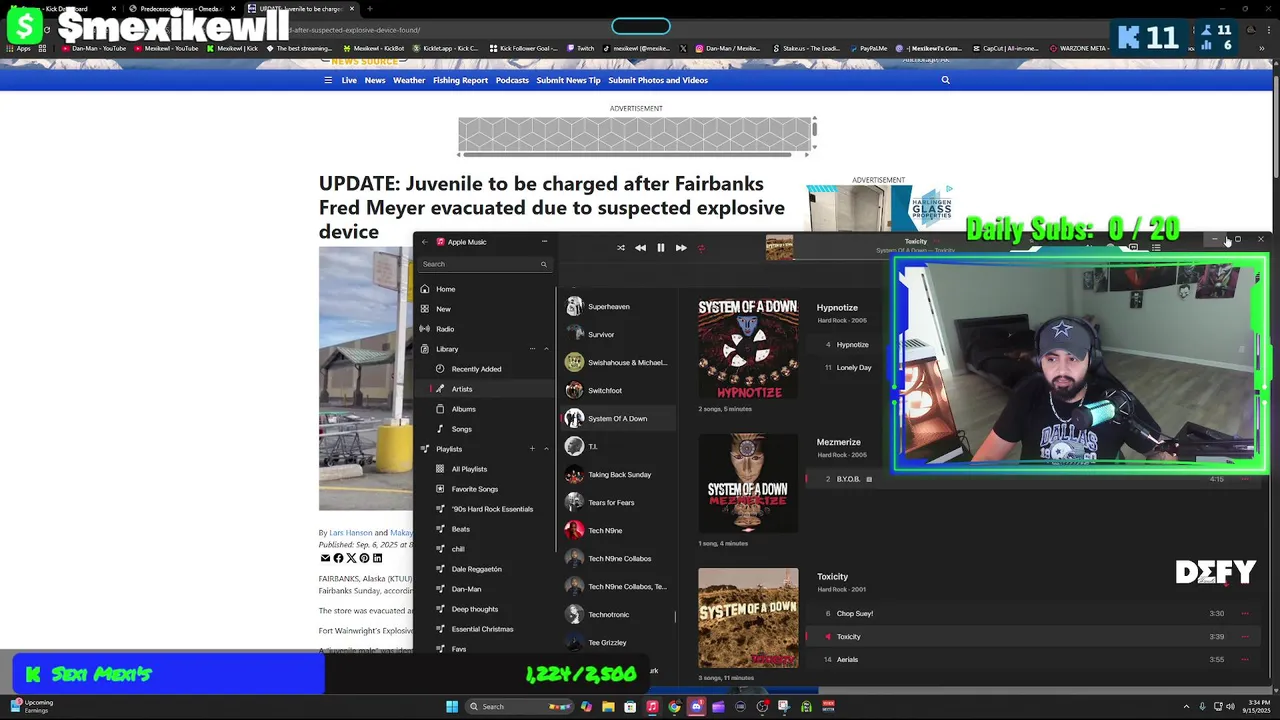Open Albums in the Library
This screenshot has height=720, width=1280.
(x=485, y=409)
